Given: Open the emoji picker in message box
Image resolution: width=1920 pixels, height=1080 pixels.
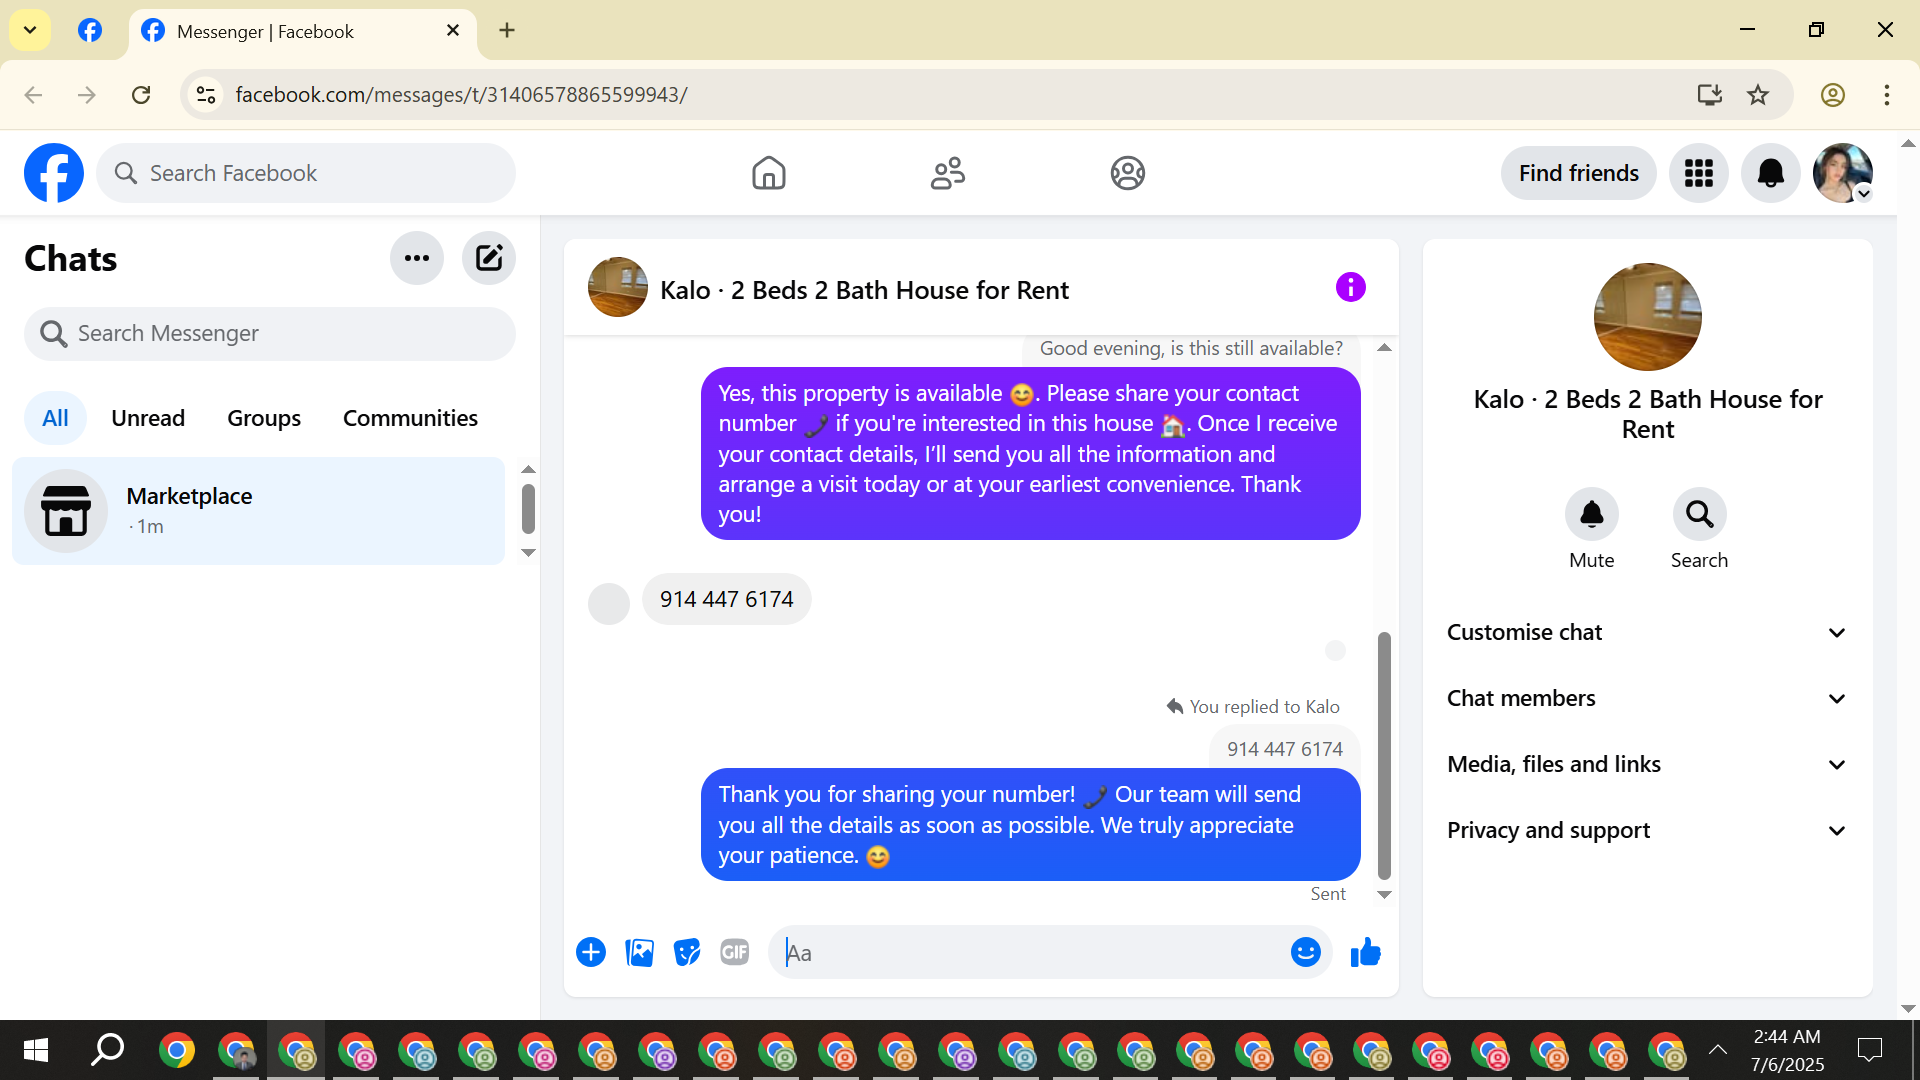Looking at the screenshot, I should click(1305, 953).
